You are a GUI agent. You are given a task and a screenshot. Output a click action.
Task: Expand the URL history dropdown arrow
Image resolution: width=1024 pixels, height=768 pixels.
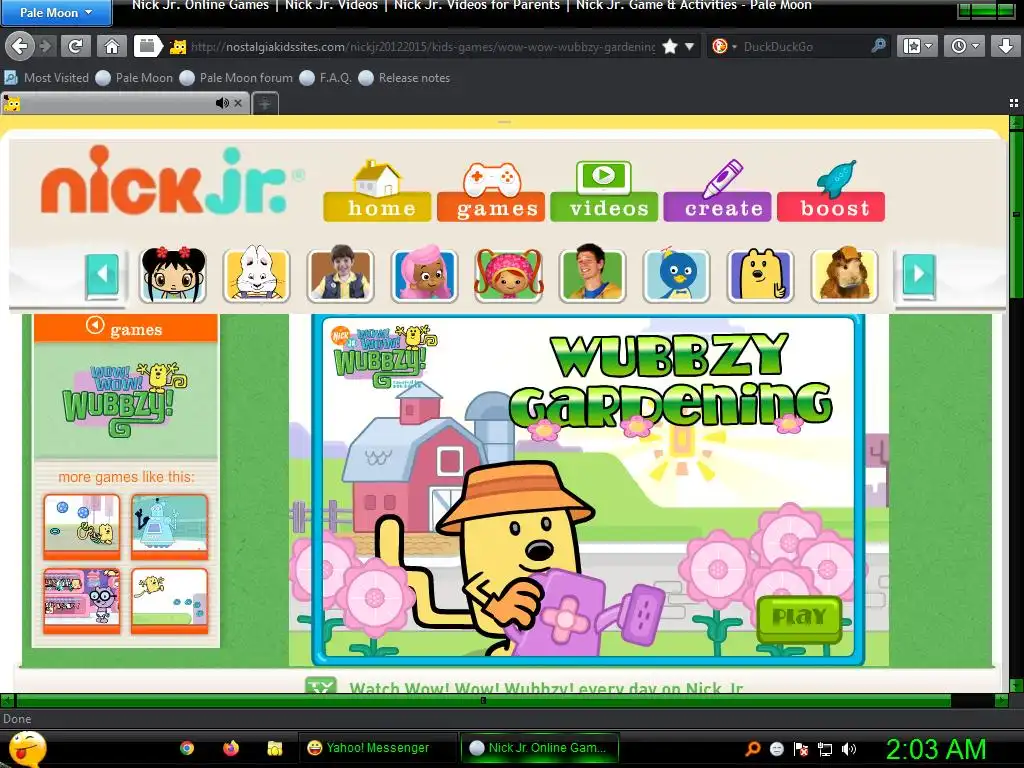click(689, 46)
